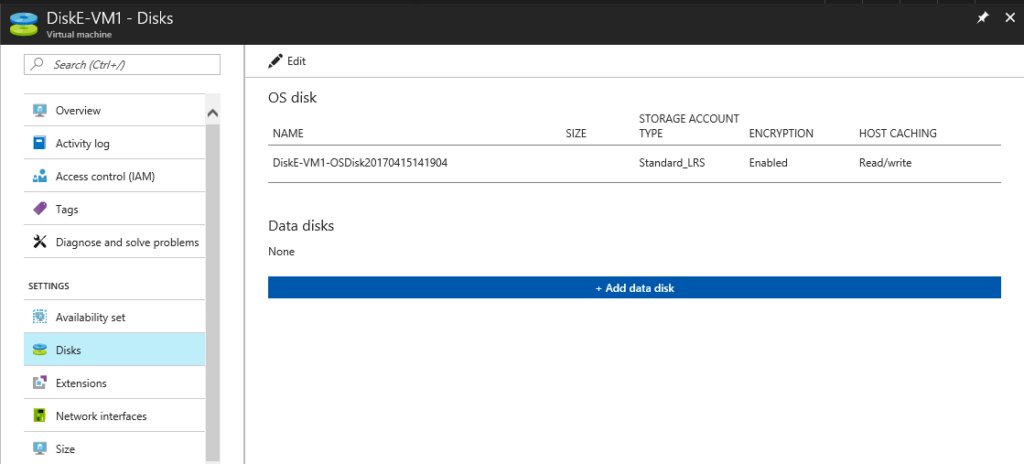Click the Read/write host caching value

coord(885,163)
